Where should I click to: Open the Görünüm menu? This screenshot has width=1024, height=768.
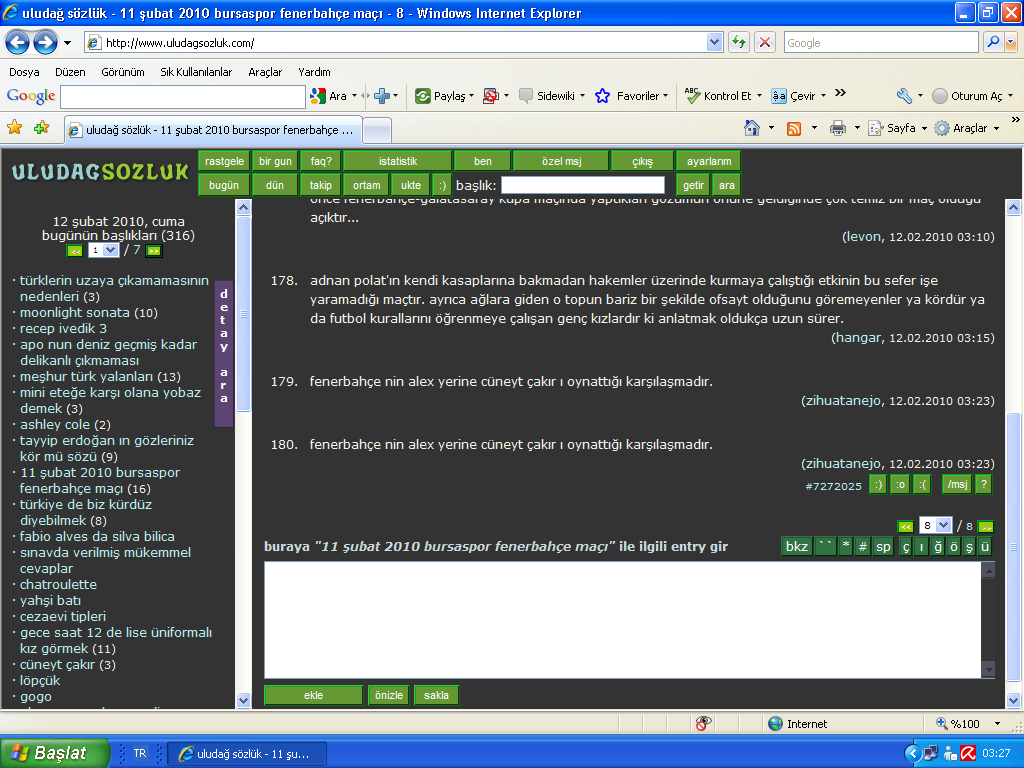123,72
